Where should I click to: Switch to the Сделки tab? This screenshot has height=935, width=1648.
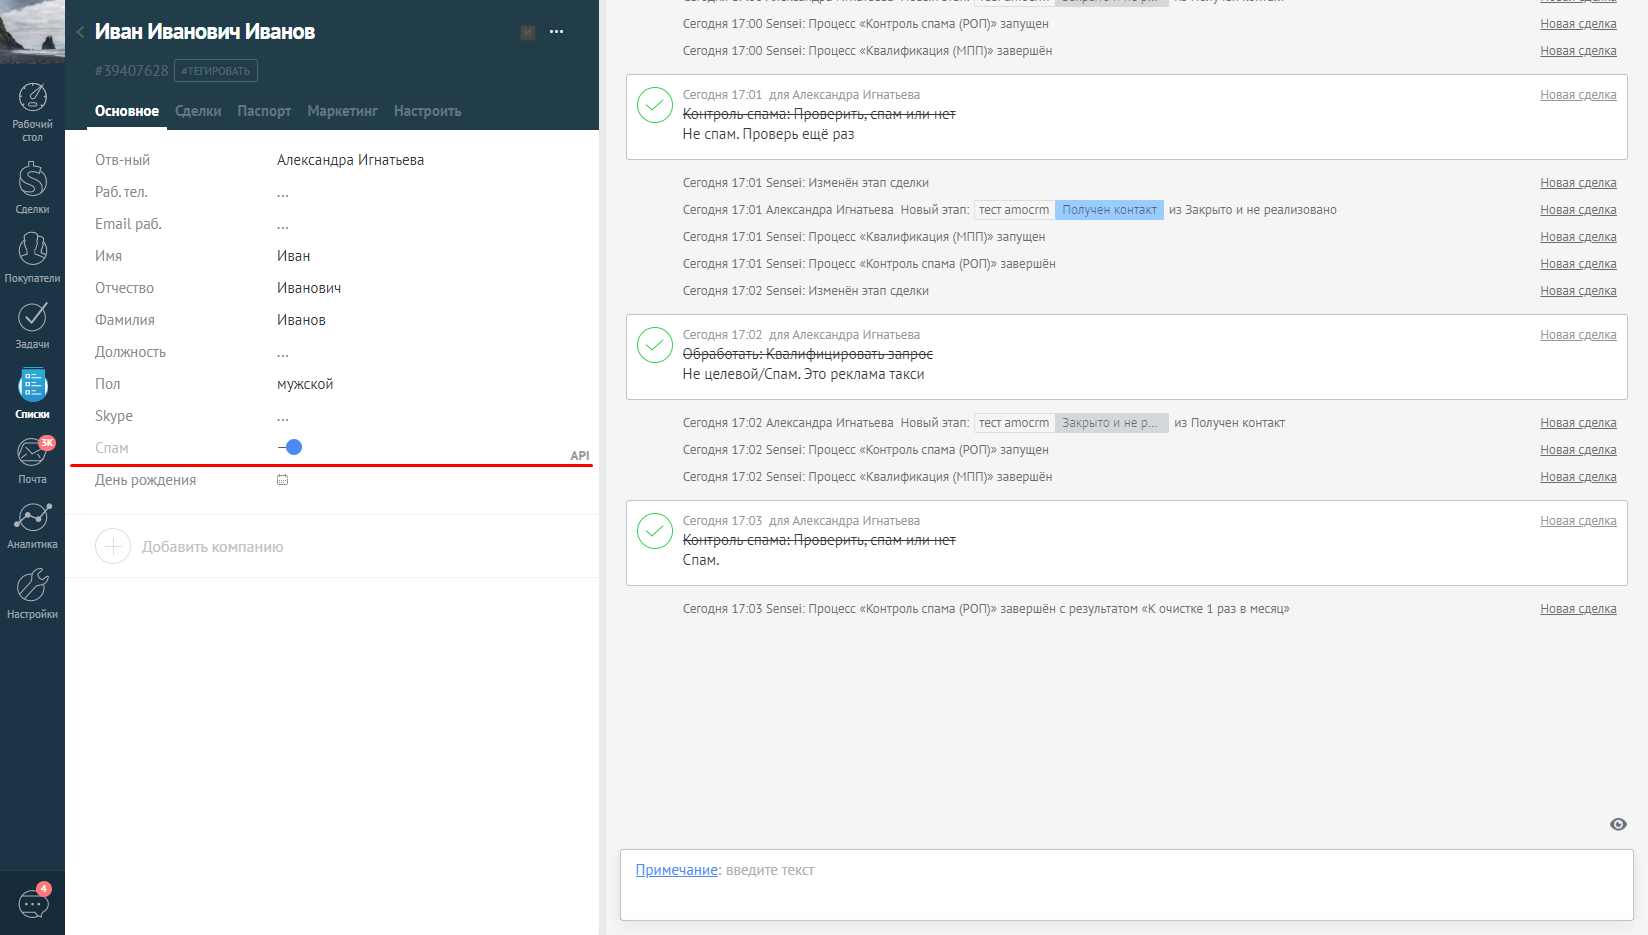coord(198,111)
